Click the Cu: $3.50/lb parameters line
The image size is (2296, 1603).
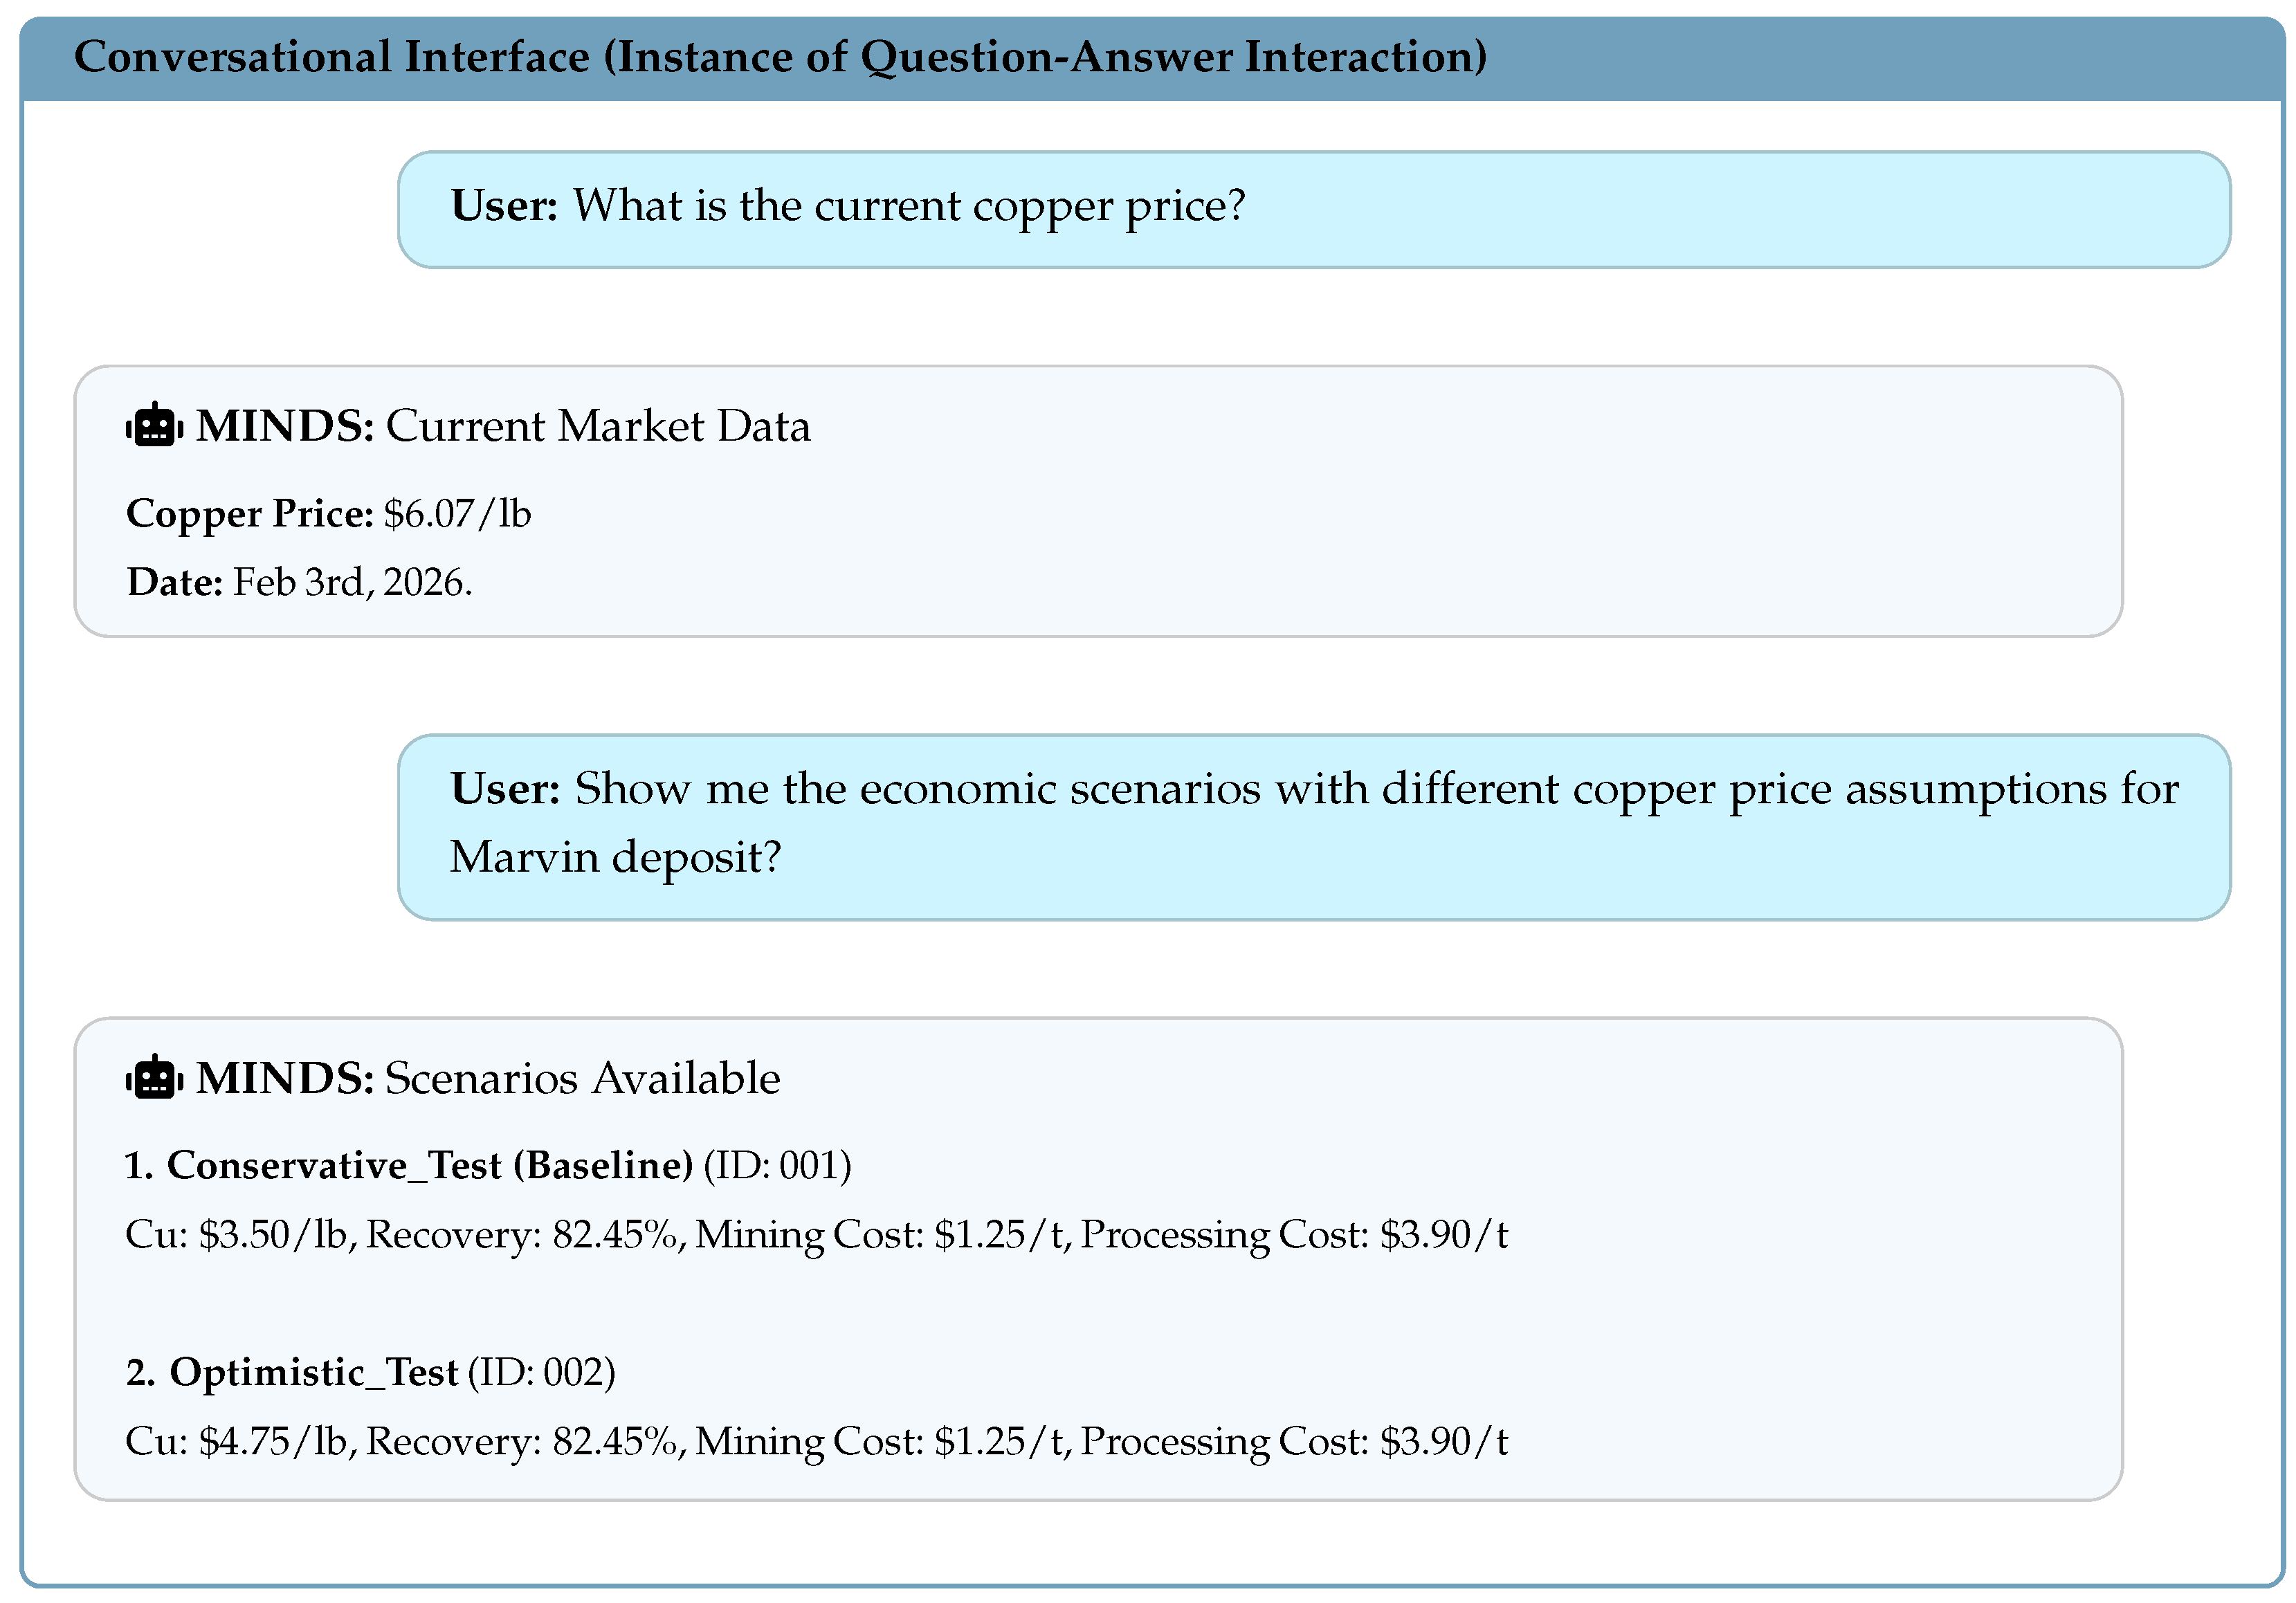pos(817,1235)
